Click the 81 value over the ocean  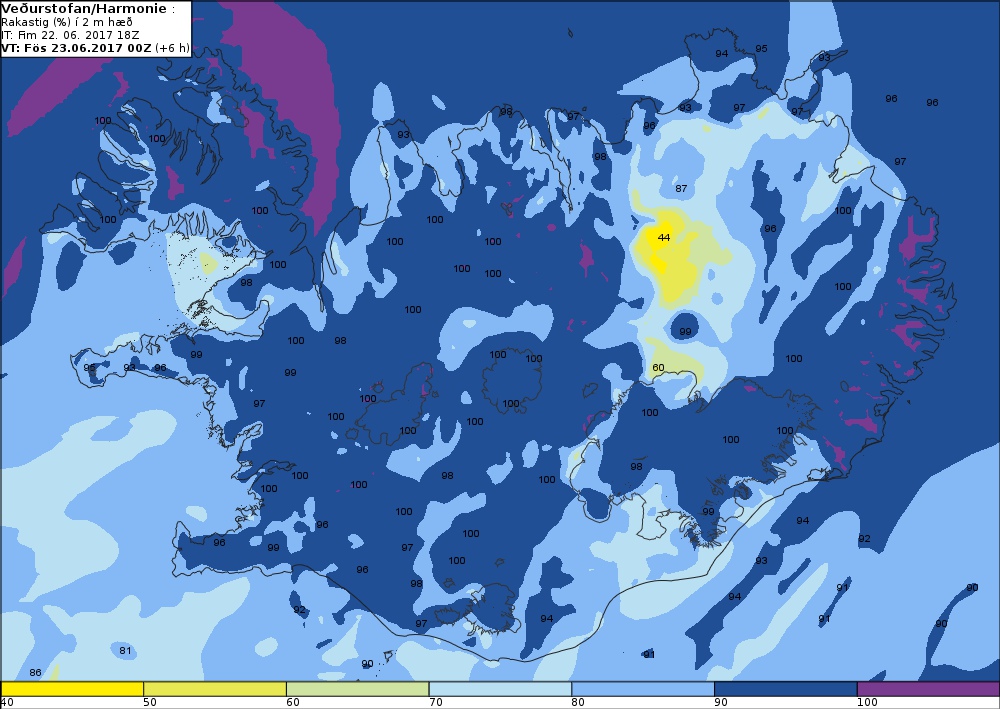tap(125, 650)
